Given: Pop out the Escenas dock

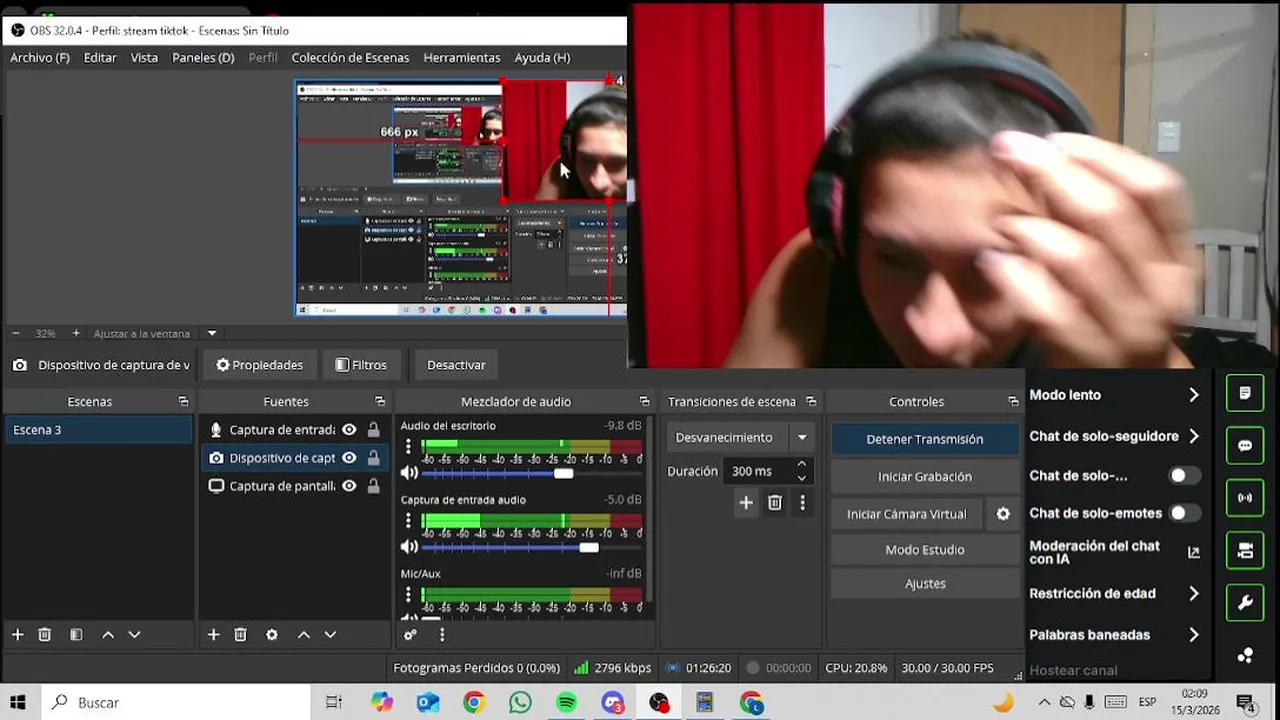Looking at the screenshot, I should (x=183, y=402).
